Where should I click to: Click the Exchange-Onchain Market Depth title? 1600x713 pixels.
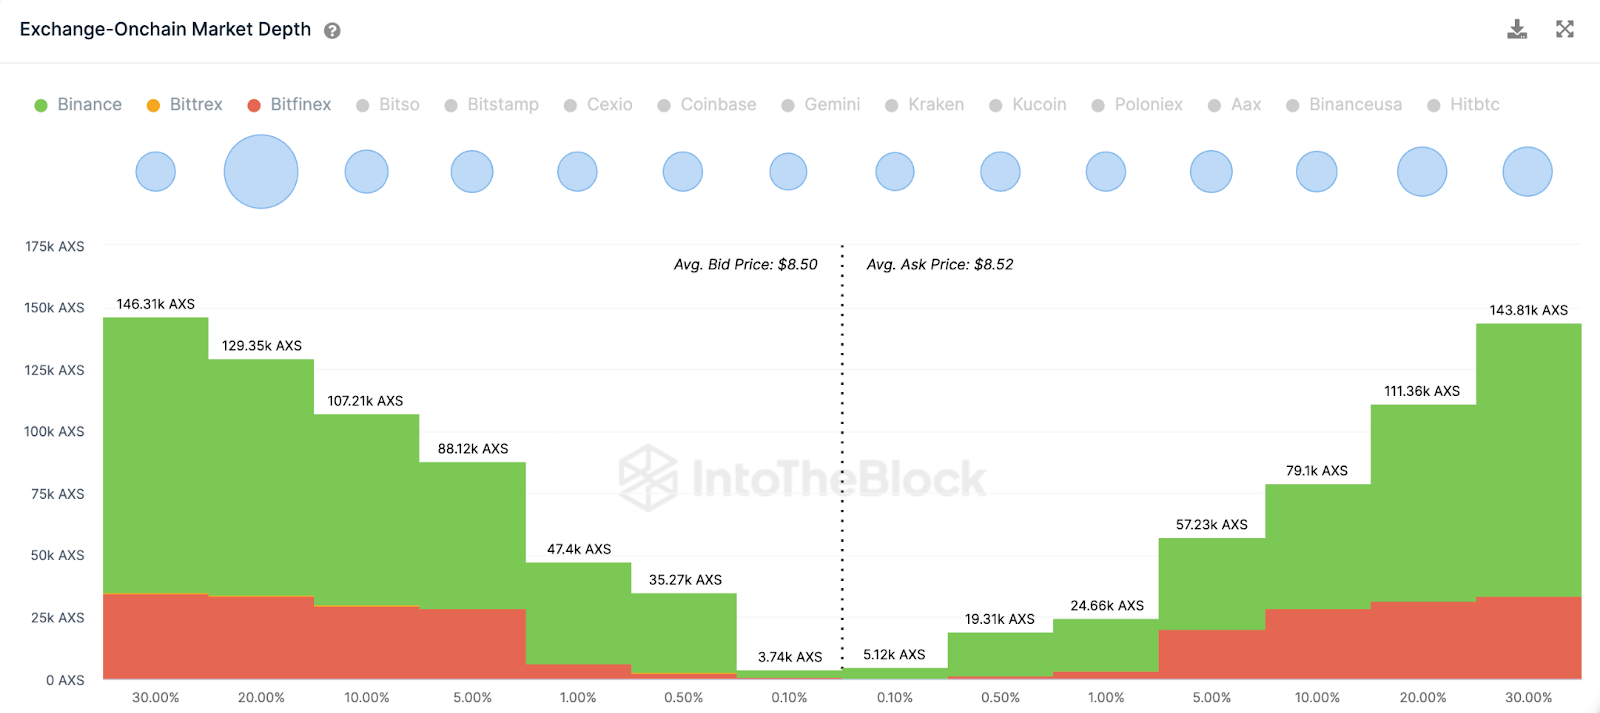pos(165,30)
